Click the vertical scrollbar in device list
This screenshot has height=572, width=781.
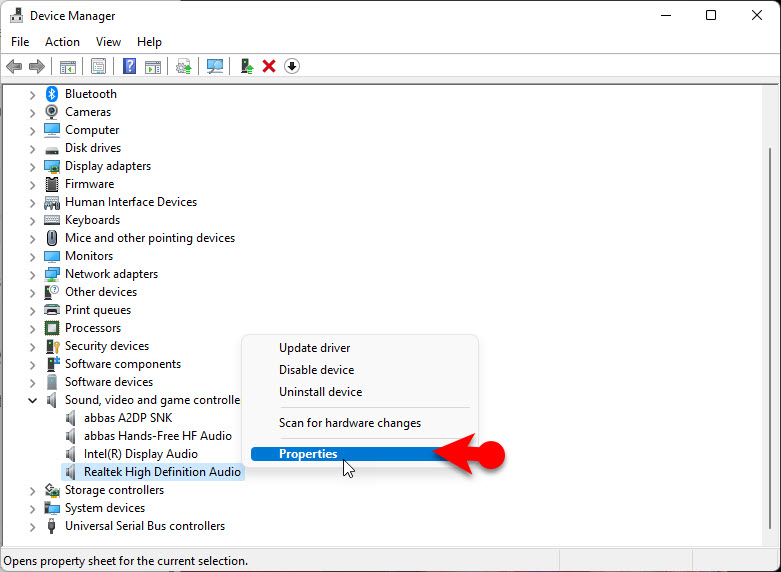[x=768, y=300]
